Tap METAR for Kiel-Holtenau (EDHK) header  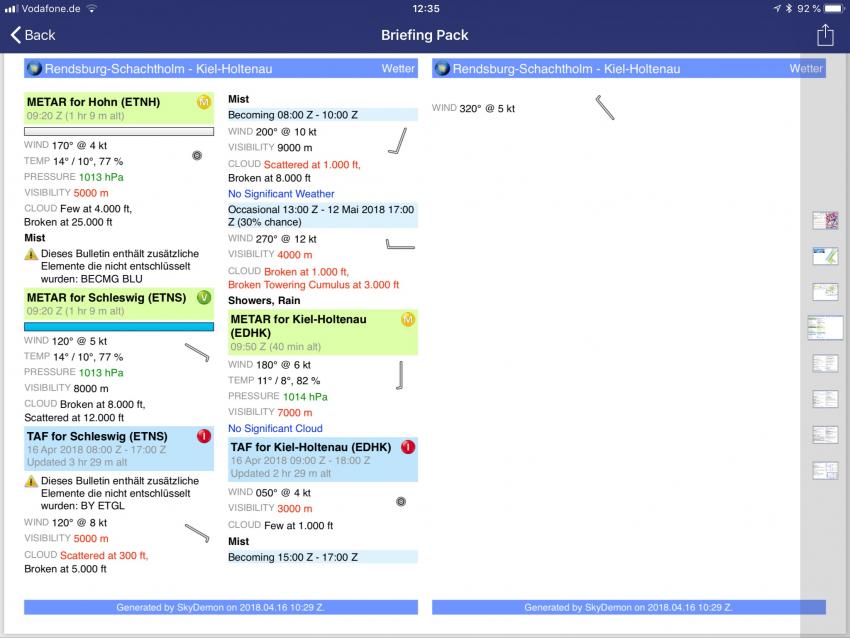click(323, 332)
